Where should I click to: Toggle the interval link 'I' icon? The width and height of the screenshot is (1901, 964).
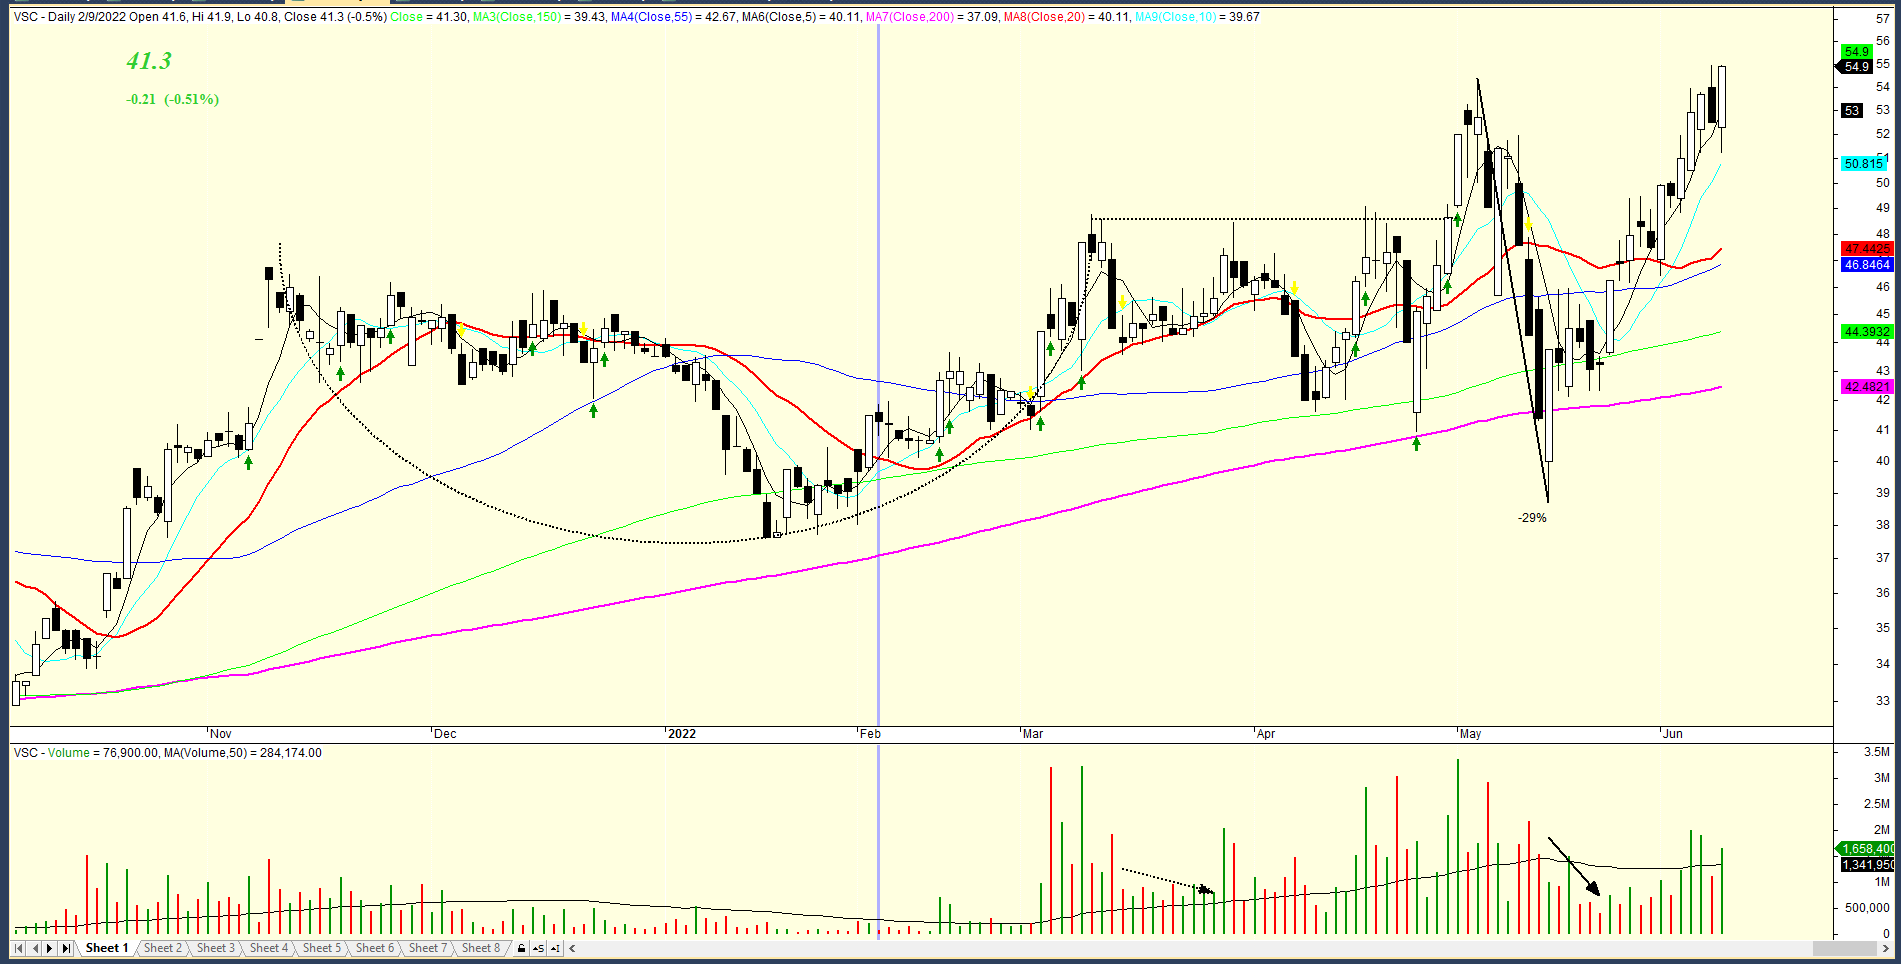pyautogui.click(x=555, y=948)
